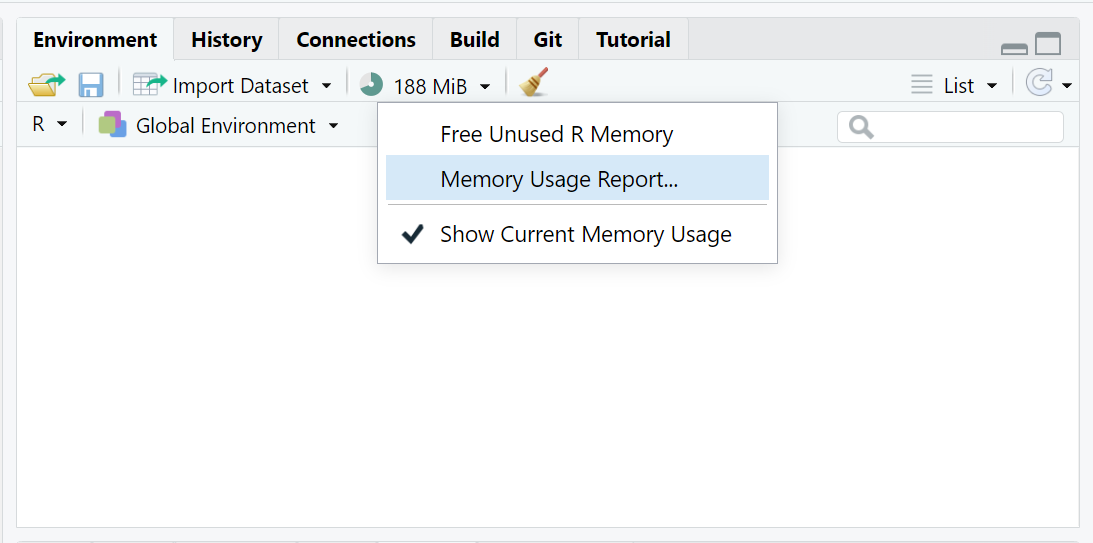The height and width of the screenshot is (543, 1093).
Task: Select Memory Usage Report menu item
Action: point(559,180)
